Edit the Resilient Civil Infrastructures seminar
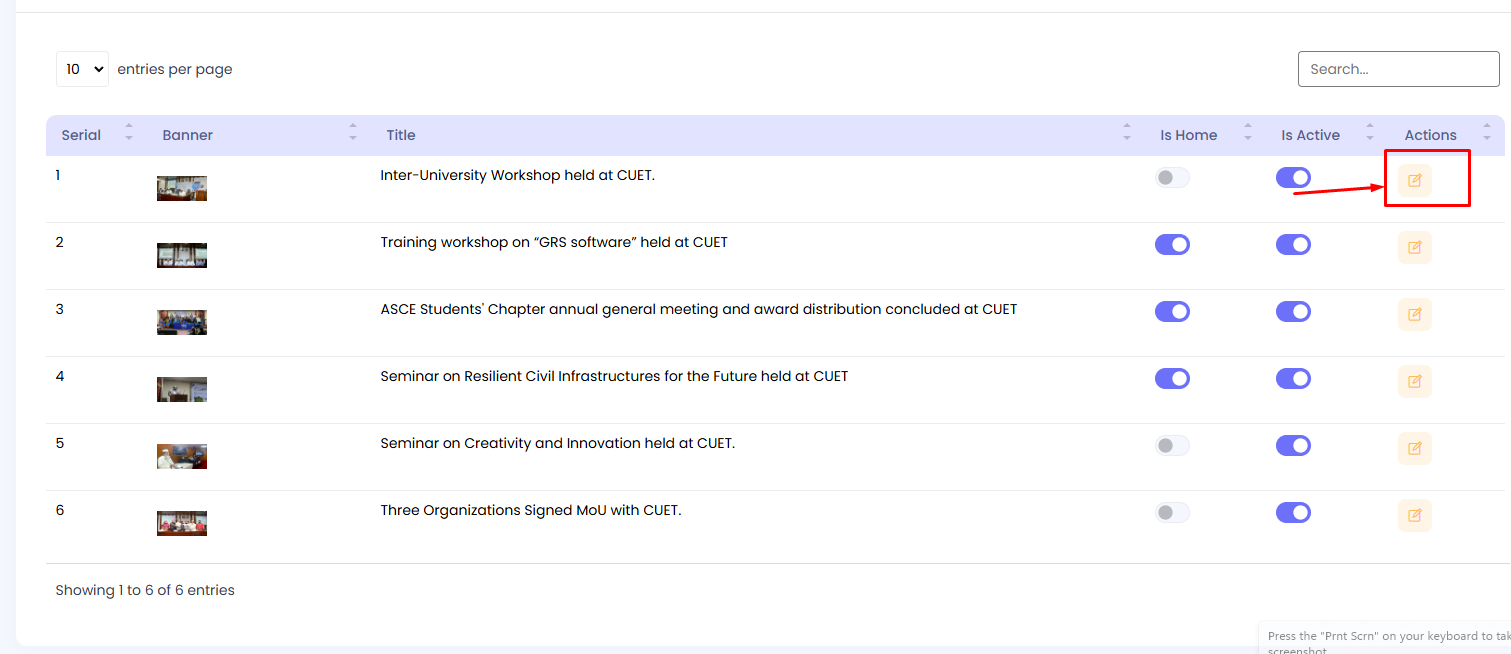The height and width of the screenshot is (654, 1511). click(x=1414, y=381)
